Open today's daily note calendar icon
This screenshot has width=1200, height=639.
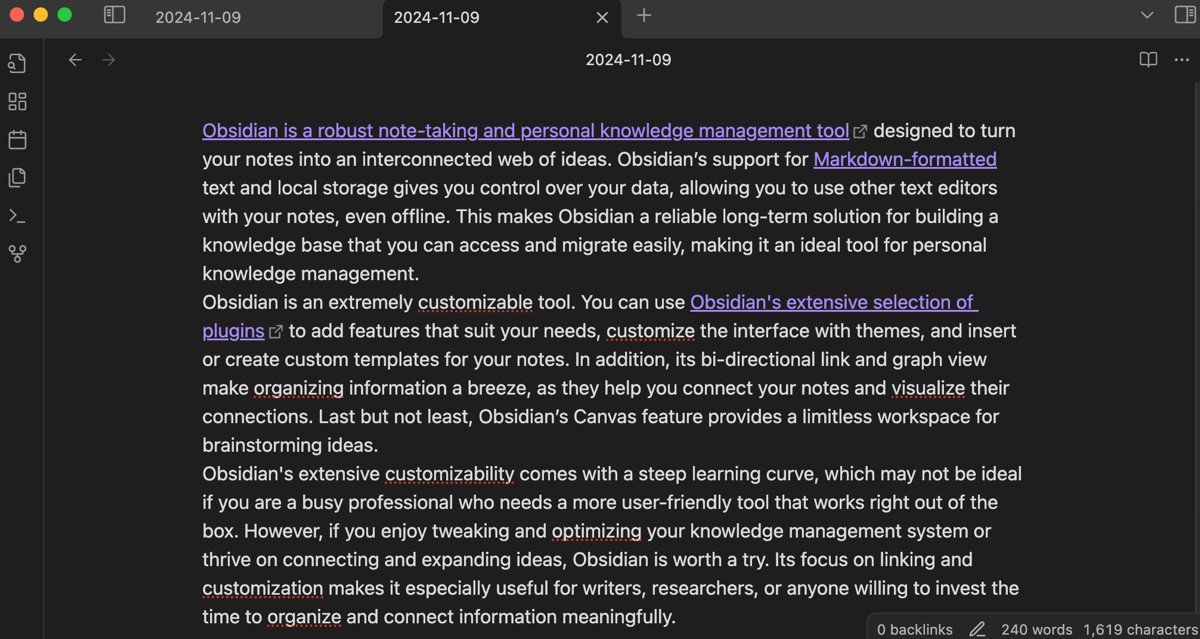pyautogui.click(x=17, y=140)
